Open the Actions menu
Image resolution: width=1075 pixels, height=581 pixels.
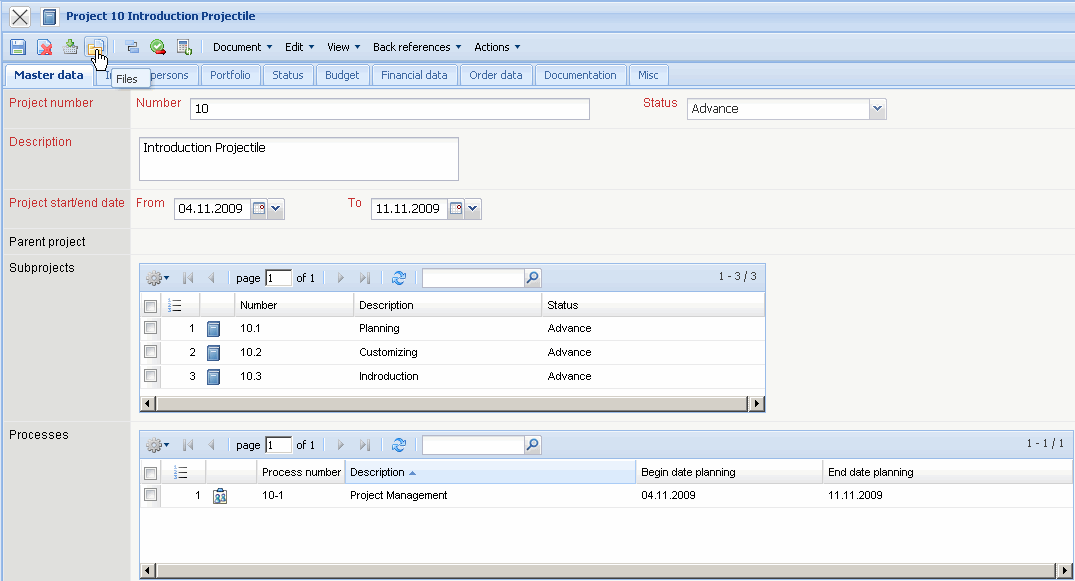click(x=497, y=47)
